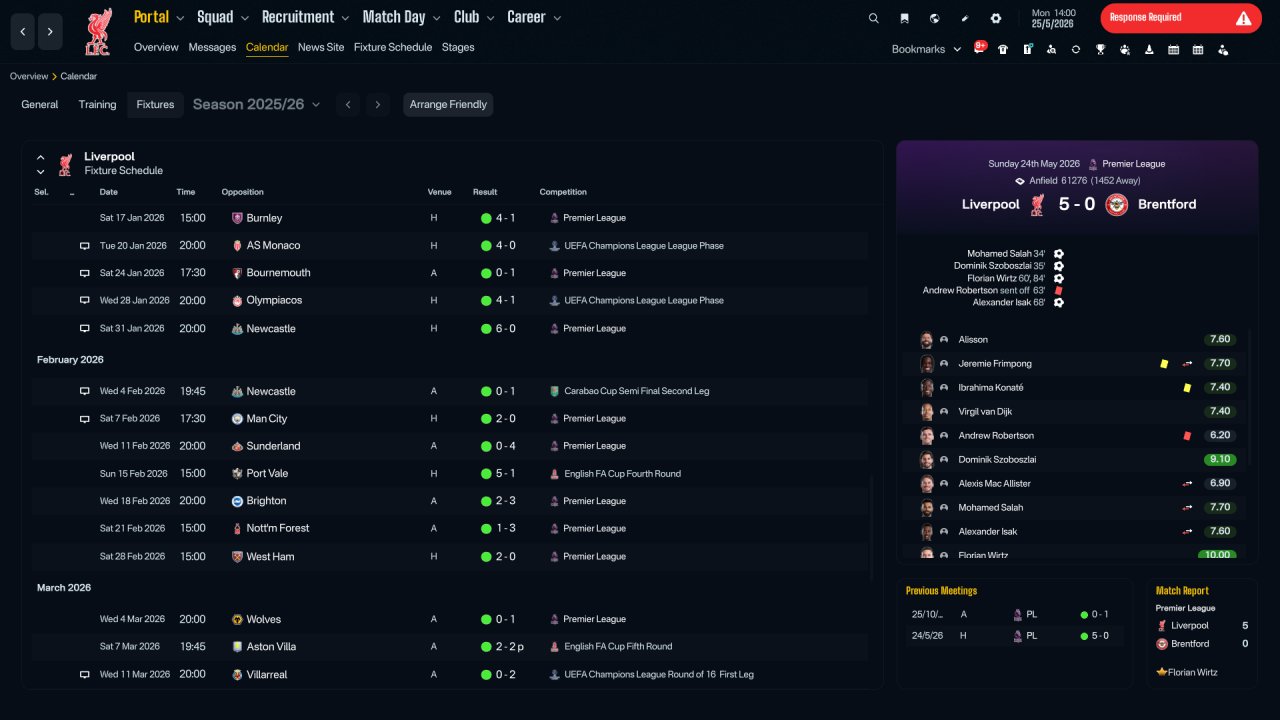Click the Aston Villa 2 - 2 p result

509,647
